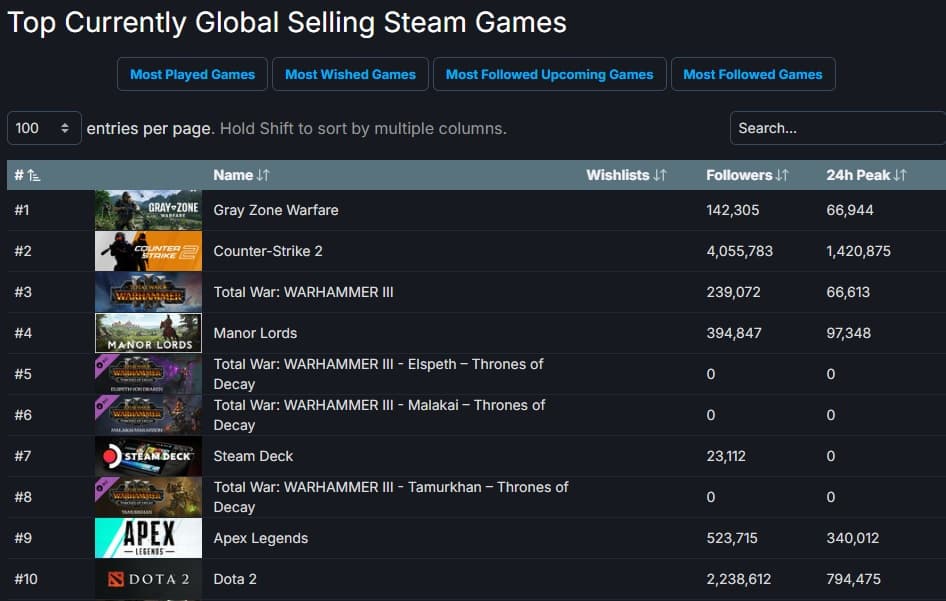This screenshot has width=946, height=601.
Task: Click sort arrows next to Name
Action: click(x=263, y=175)
